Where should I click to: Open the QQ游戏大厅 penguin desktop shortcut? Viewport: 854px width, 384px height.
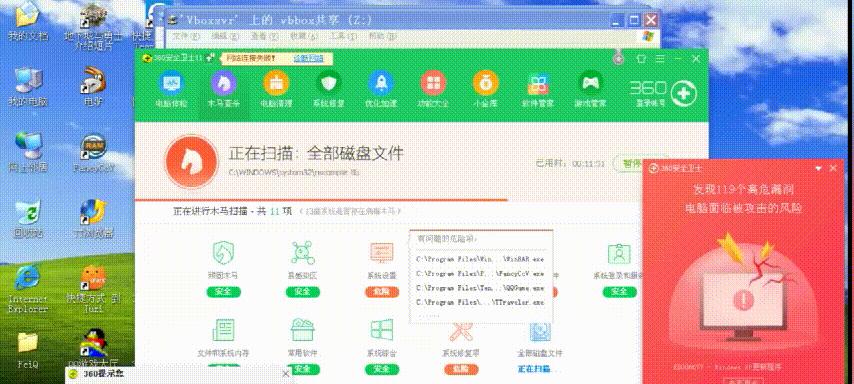(x=94, y=349)
